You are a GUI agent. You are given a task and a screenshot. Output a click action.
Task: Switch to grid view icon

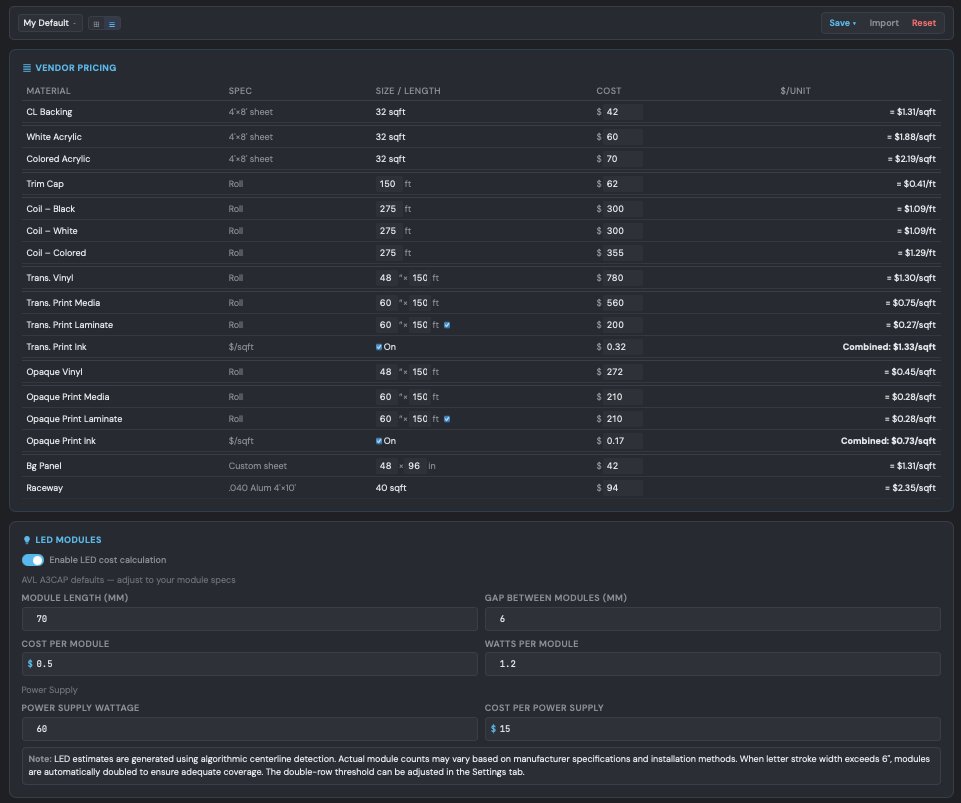[96, 23]
